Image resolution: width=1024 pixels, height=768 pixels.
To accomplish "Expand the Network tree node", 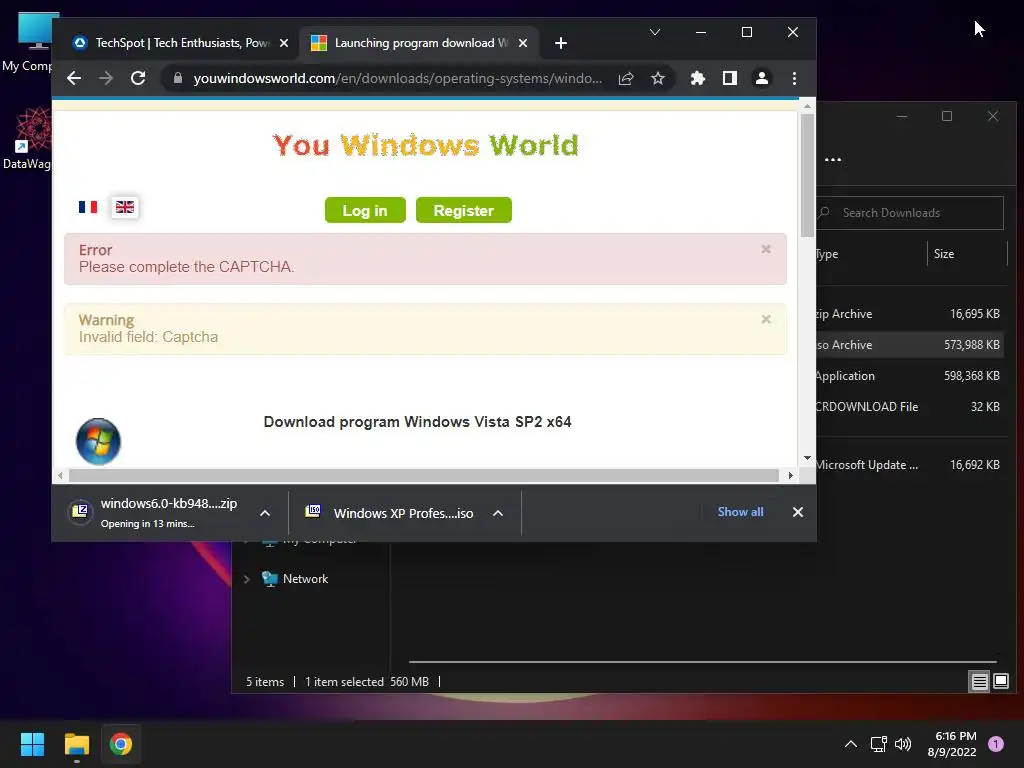I will point(247,579).
